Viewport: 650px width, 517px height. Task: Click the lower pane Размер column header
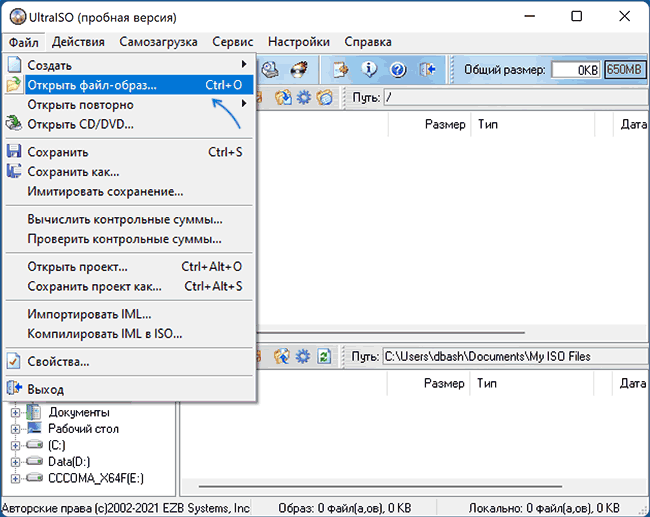click(x=428, y=384)
